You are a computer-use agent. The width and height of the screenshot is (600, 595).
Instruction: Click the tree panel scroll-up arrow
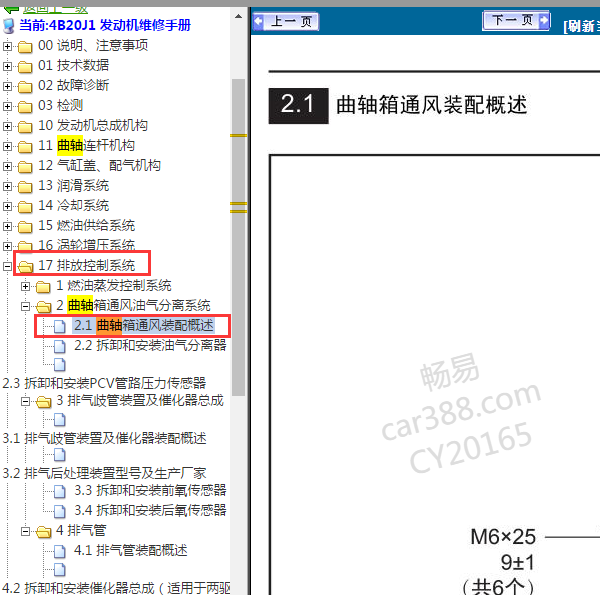coord(238,16)
